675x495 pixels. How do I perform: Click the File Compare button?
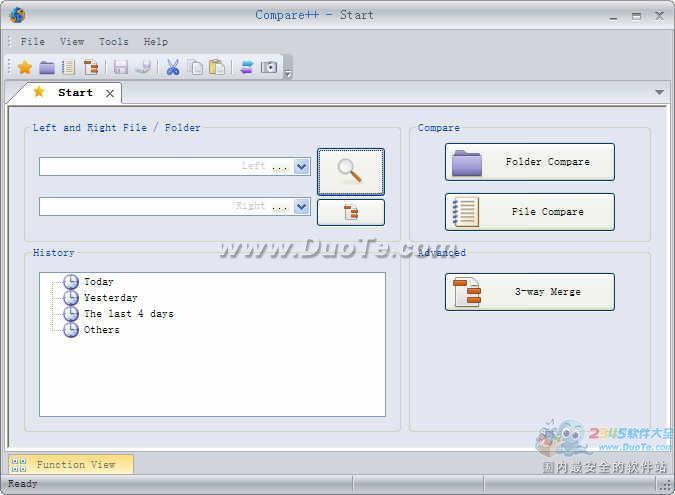pyautogui.click(x=530, y=212)
